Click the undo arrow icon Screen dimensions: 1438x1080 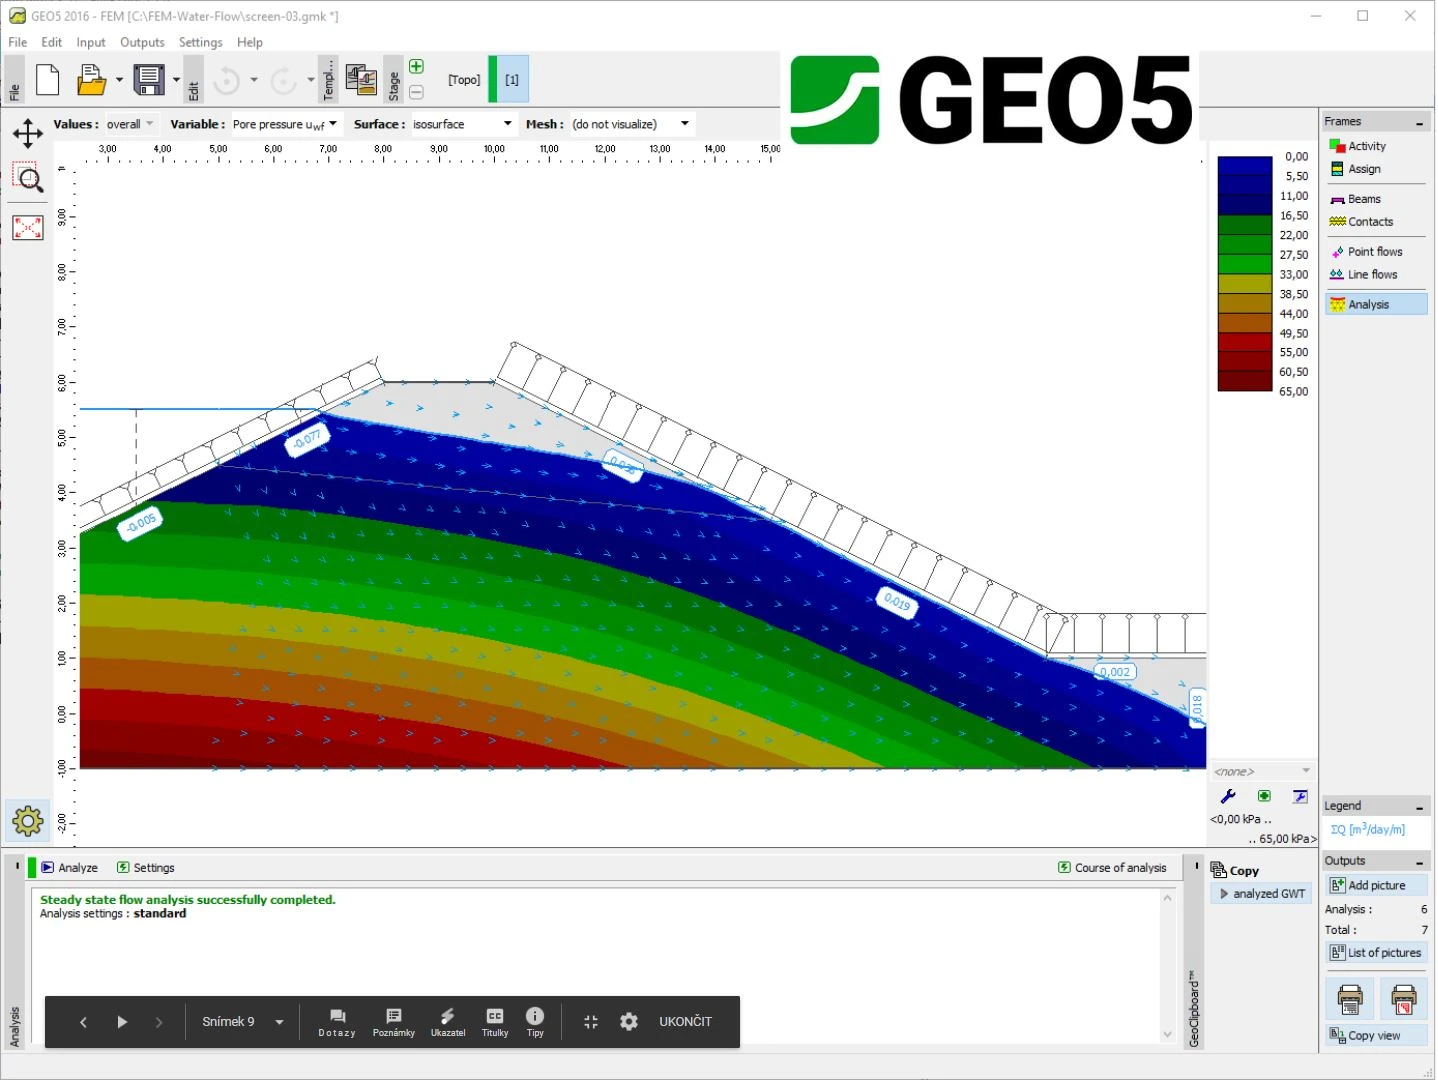coord(227,80)
